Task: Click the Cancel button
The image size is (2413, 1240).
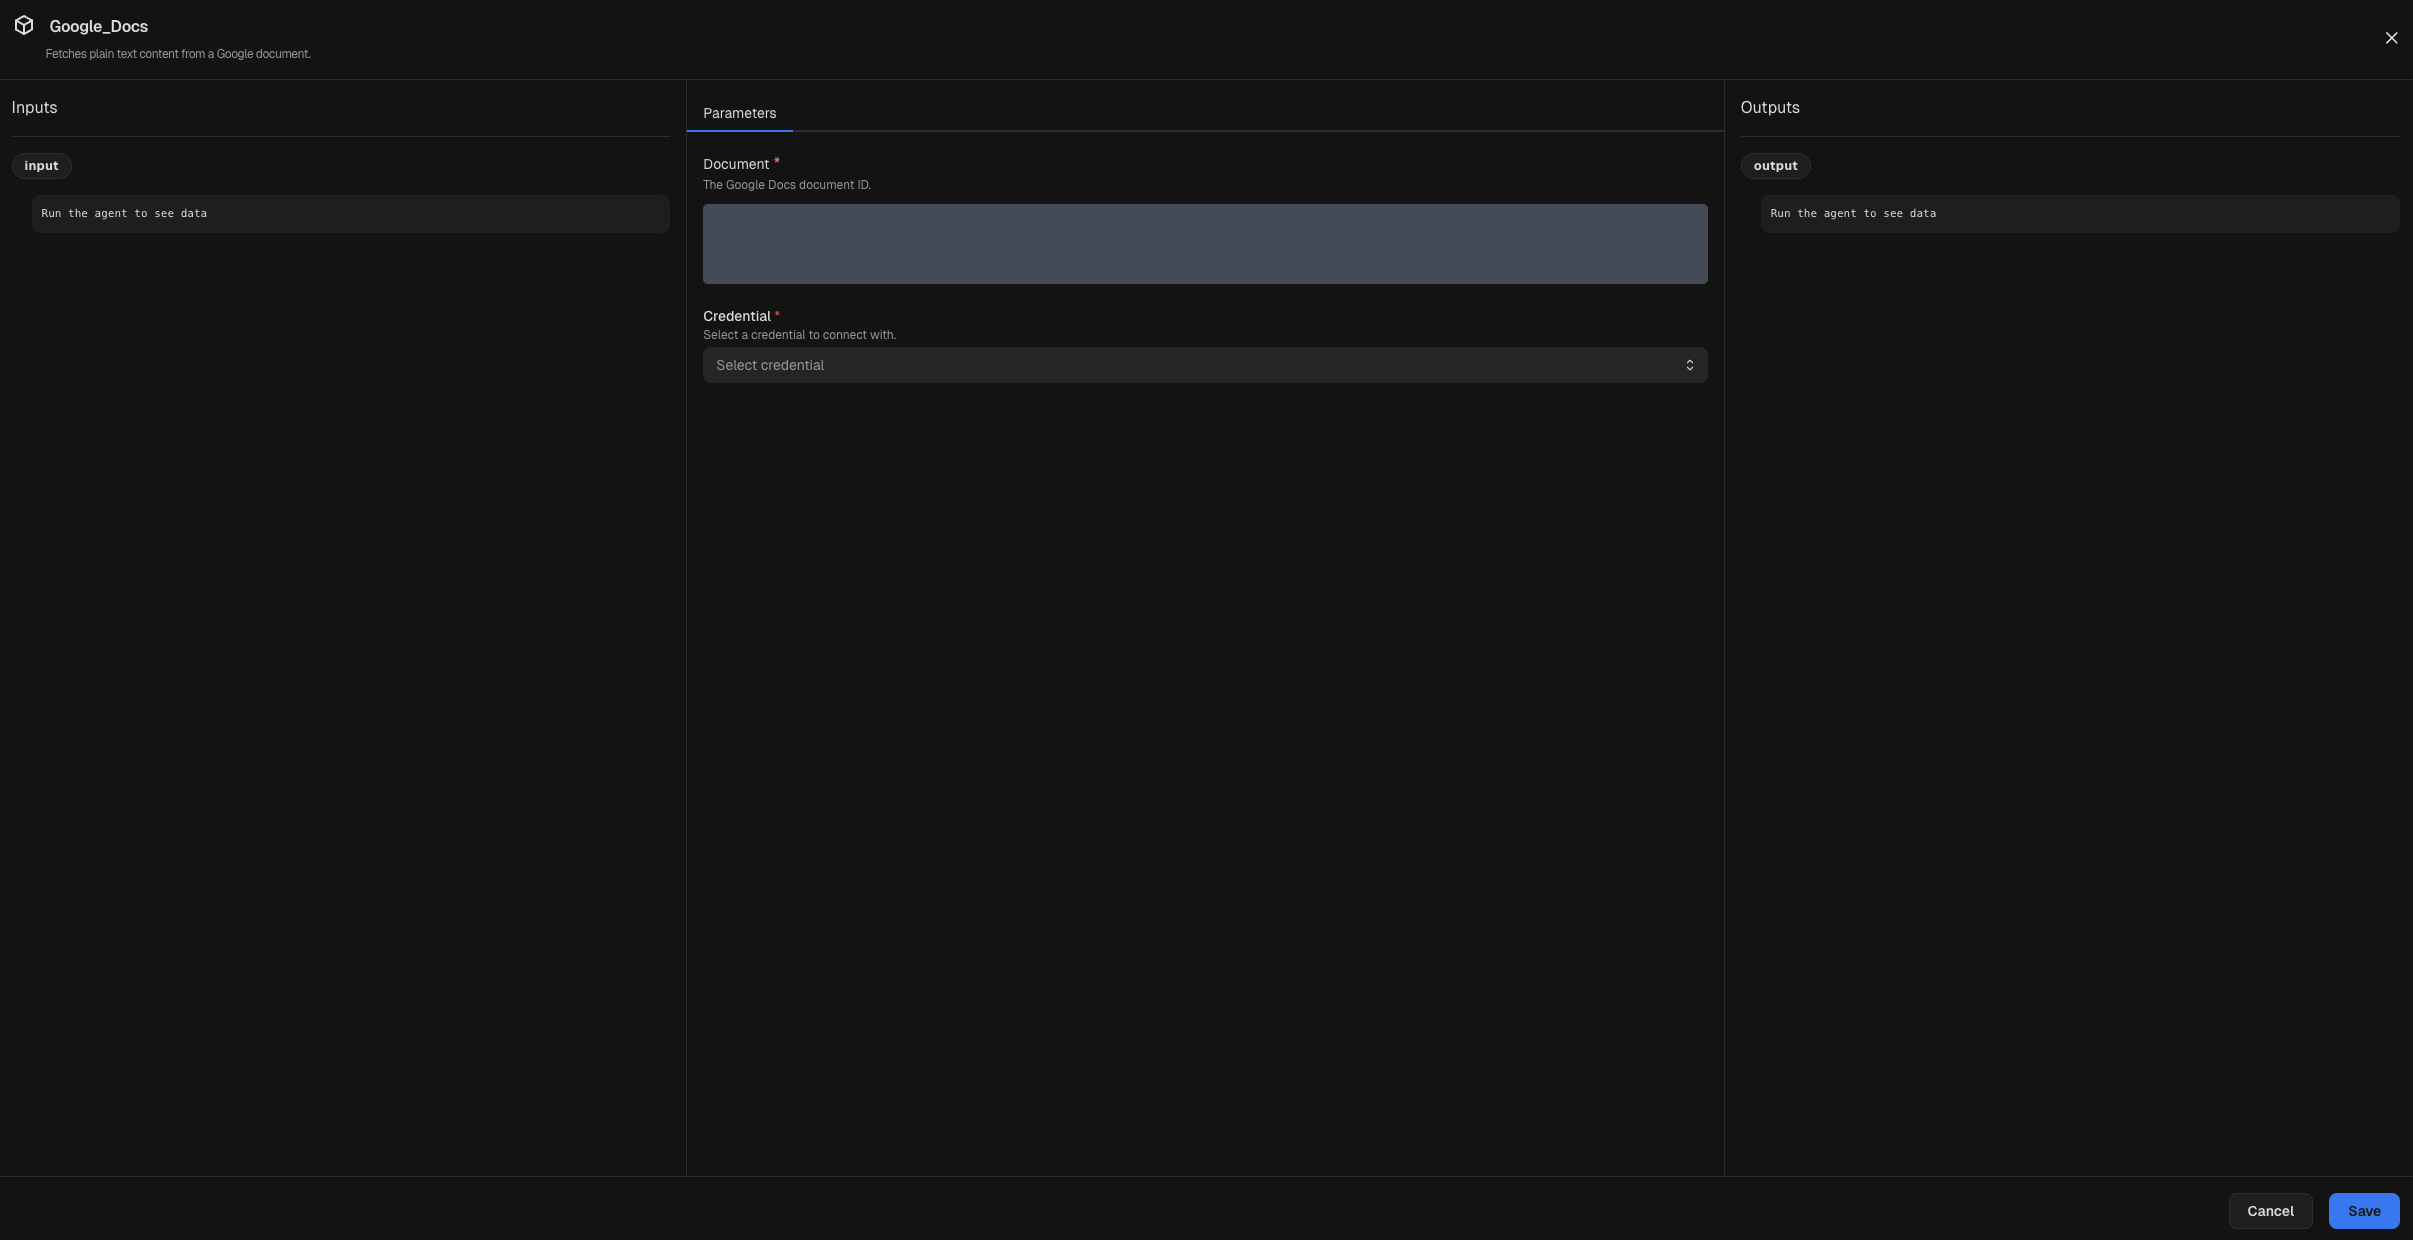Action: [x=2268, y=1210]
